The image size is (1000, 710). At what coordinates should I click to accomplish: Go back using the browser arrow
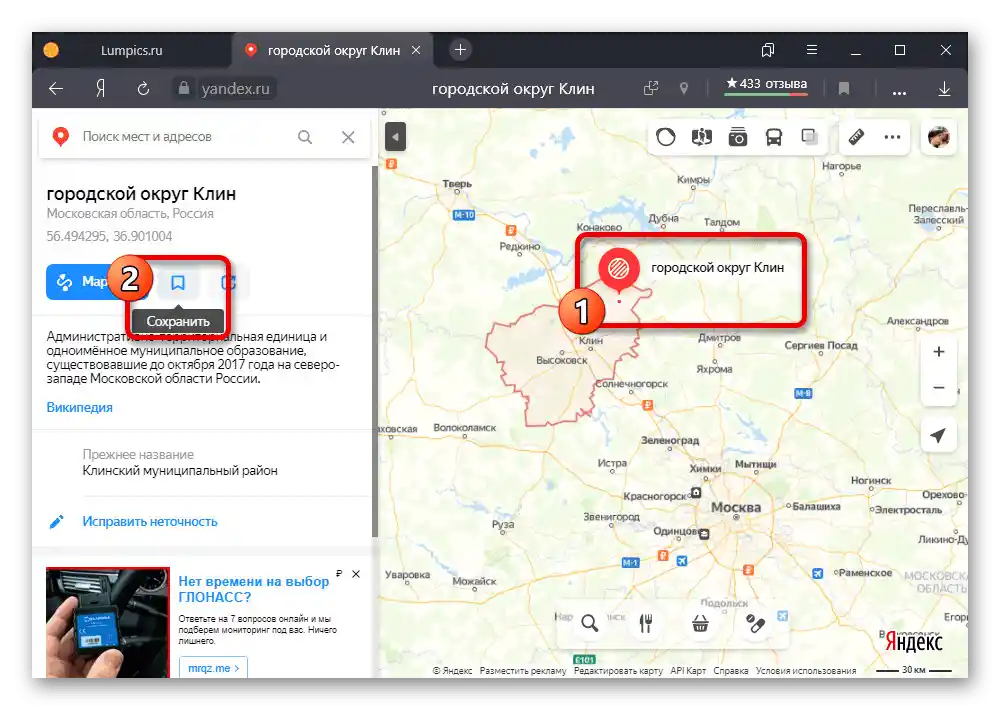pos(56,89)
